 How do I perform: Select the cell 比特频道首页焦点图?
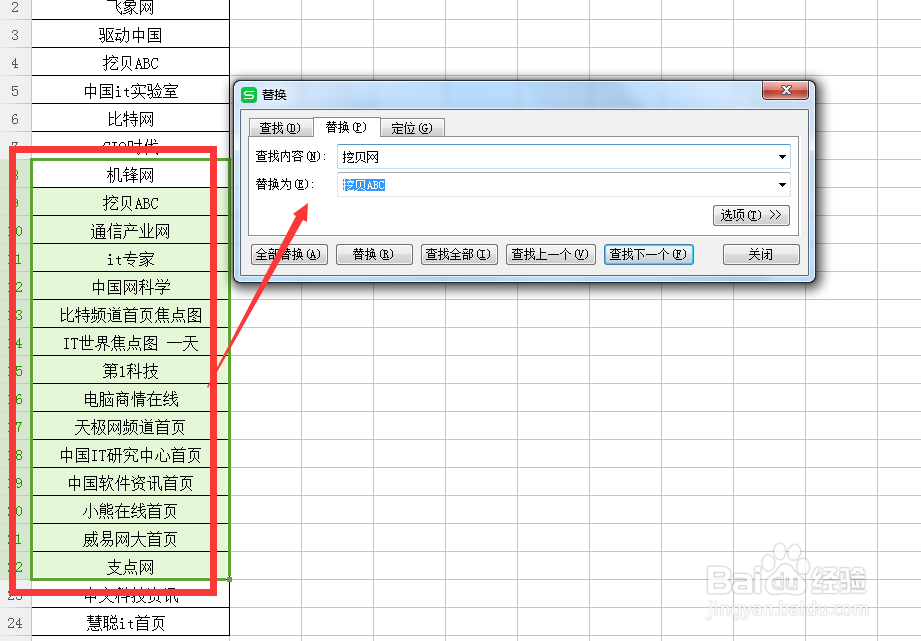point(130,315)
